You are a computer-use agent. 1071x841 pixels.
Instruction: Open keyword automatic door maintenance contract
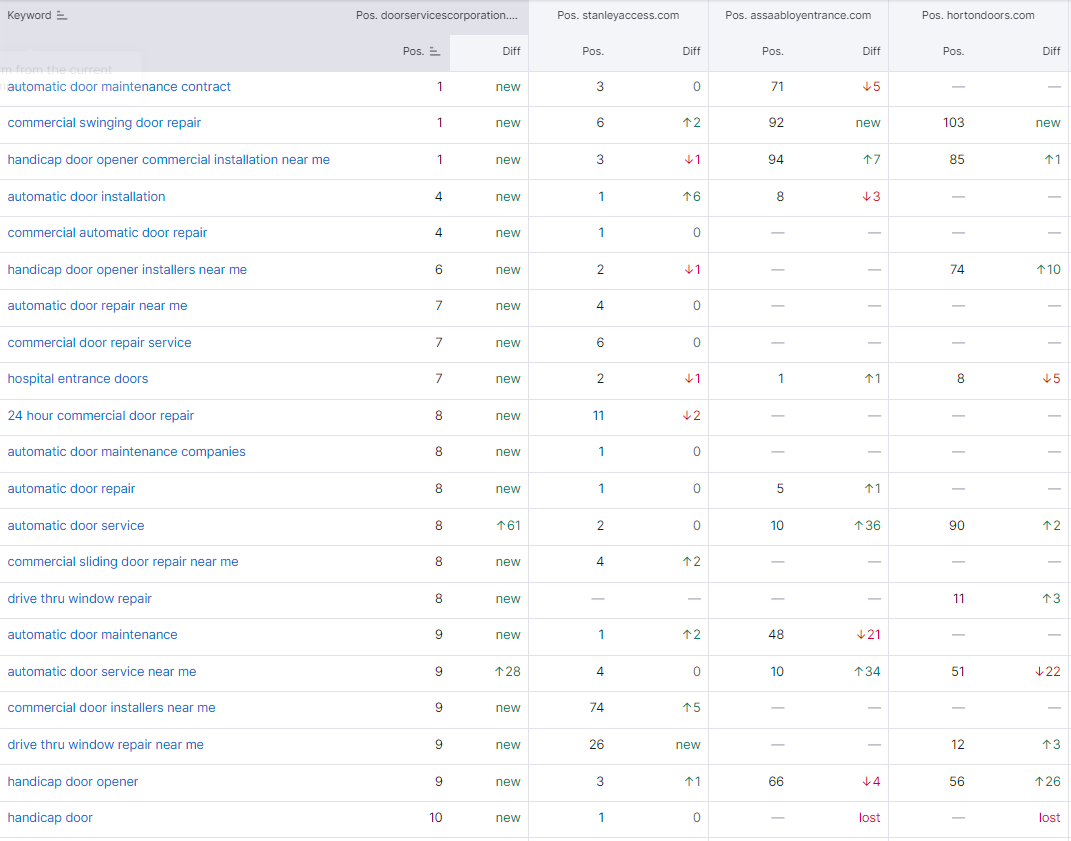click(x=119, y=87)
